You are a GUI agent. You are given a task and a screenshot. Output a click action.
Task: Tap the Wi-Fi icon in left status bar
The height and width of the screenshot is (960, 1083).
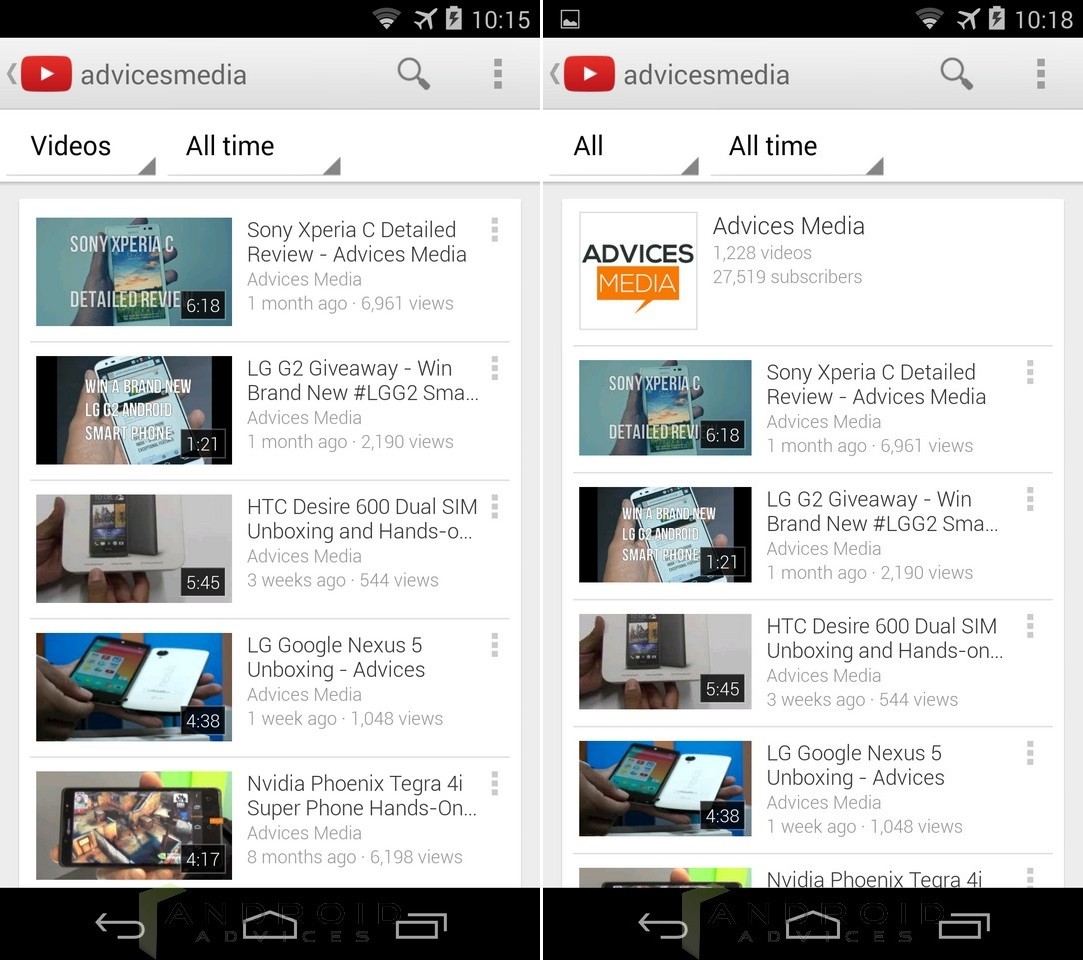(x=386, y=19)
